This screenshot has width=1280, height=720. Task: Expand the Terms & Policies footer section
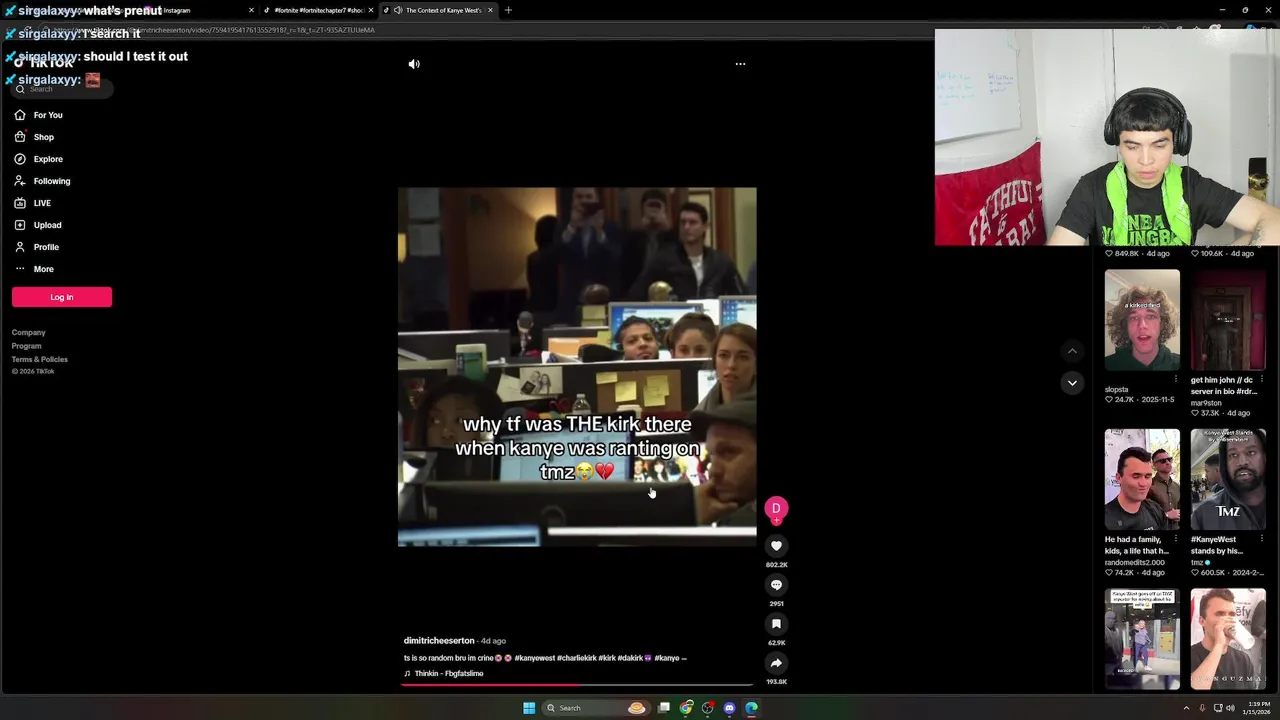40,359
